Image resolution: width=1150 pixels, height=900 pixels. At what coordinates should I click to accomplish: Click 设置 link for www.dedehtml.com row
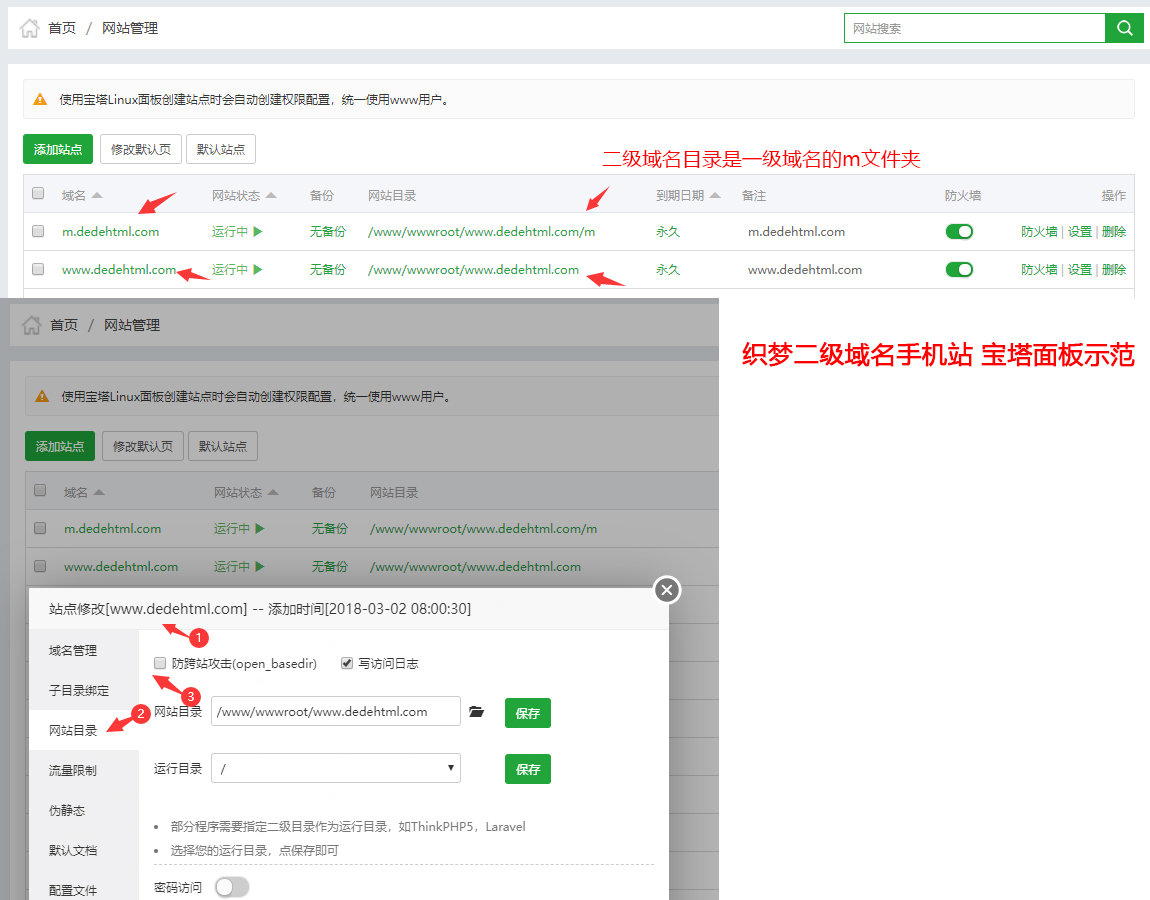[x=1079, y=269]
